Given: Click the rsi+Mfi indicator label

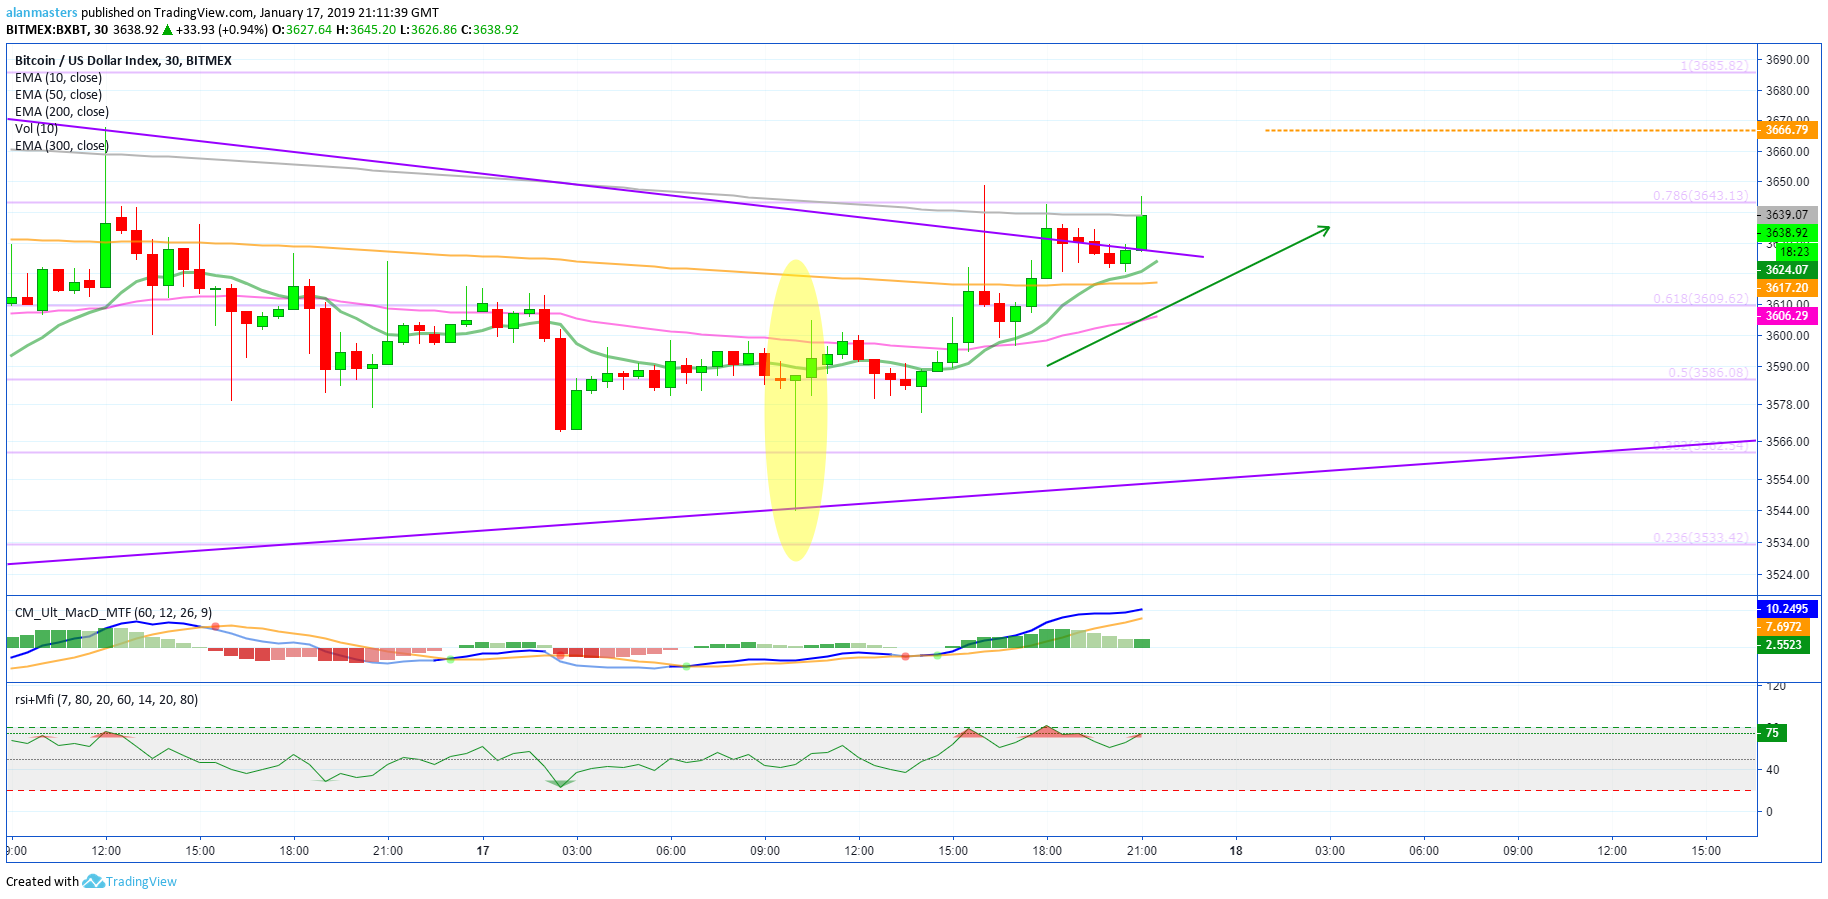Looking at the screenshot, I should (x=106, y=700).
